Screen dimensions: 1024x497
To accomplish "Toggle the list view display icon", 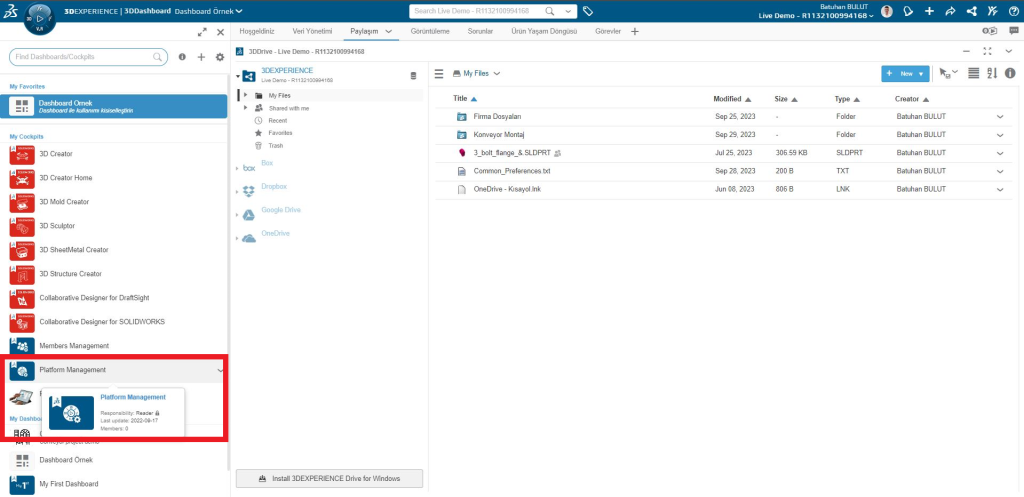I will pos(973,73).
